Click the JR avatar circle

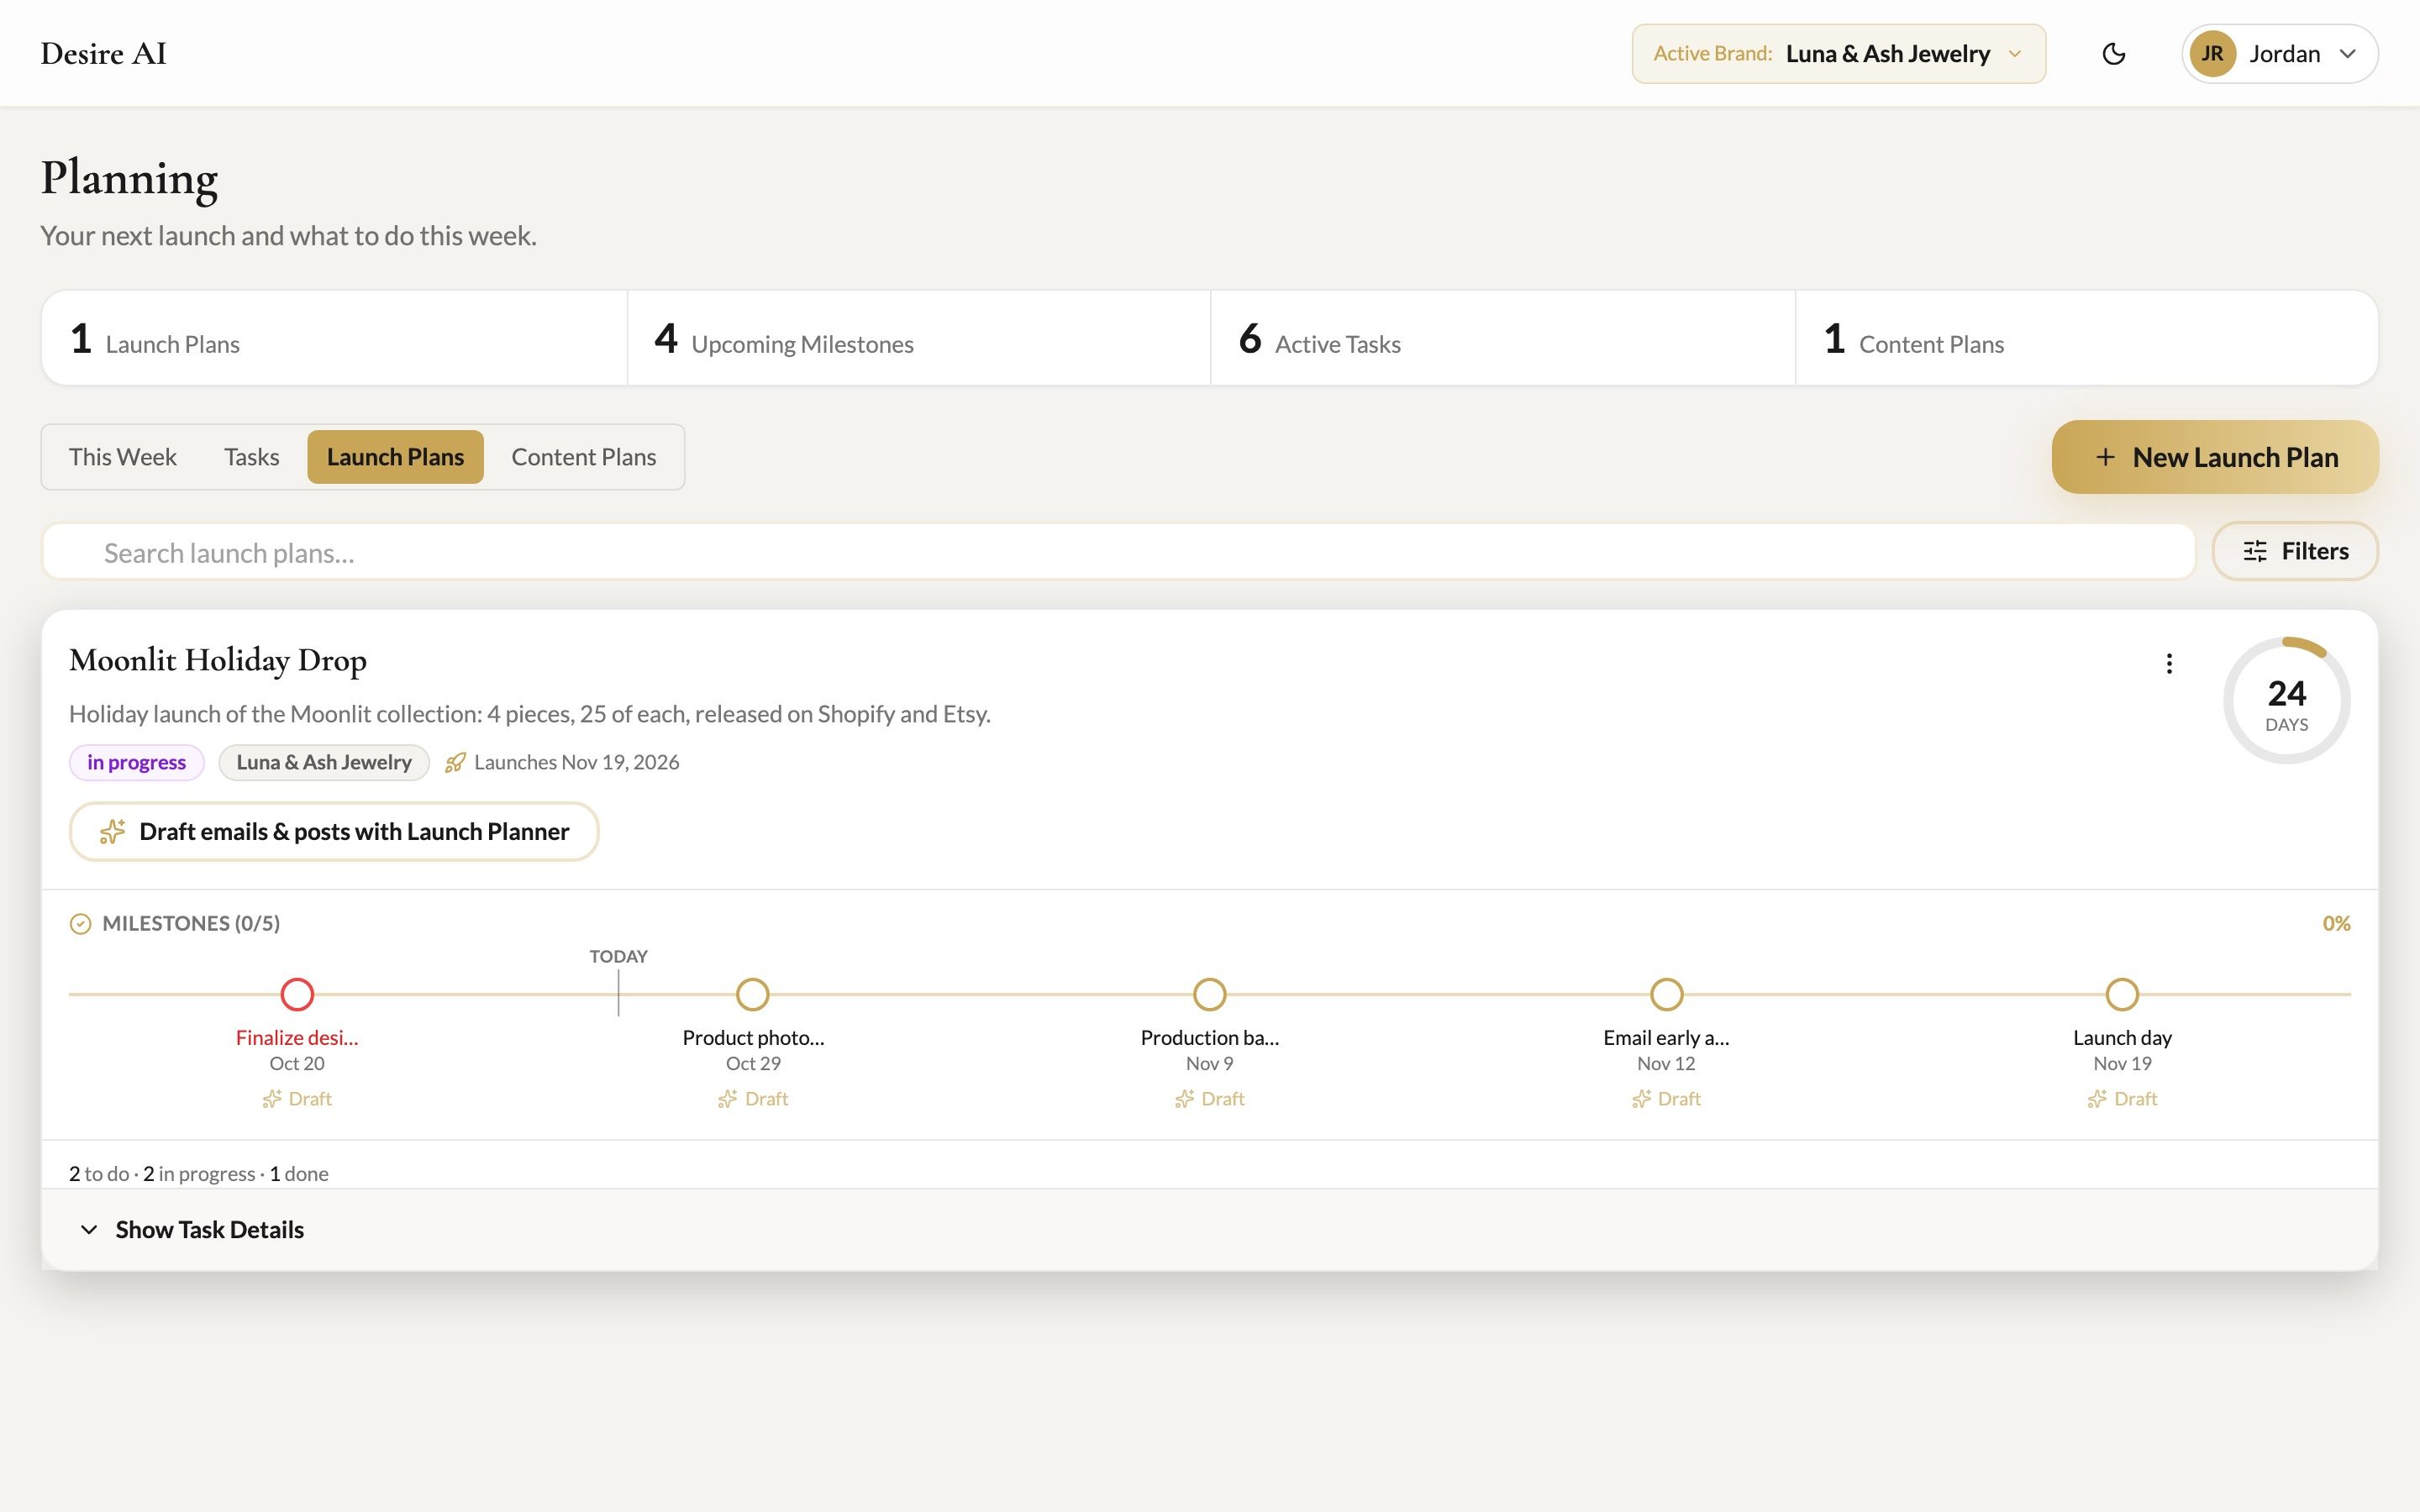pos(2212,54)
